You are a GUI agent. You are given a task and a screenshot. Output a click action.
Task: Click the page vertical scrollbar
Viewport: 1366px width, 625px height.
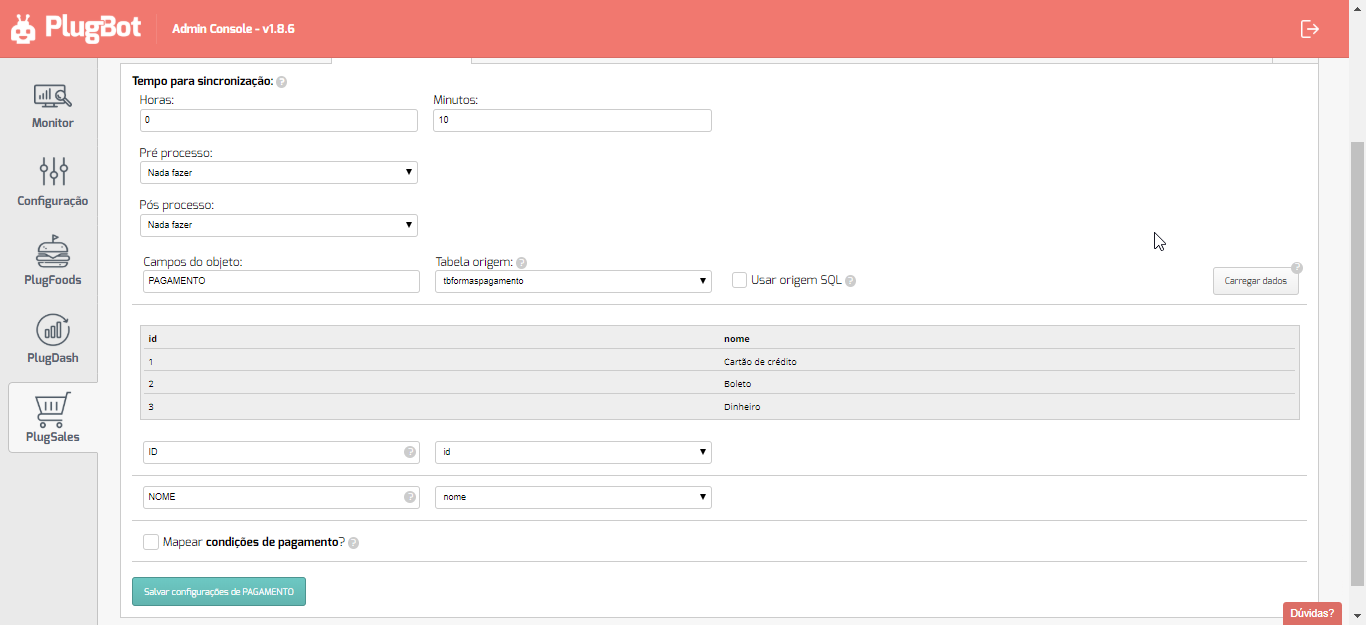pyautogui.click(x=1357, y=364)
